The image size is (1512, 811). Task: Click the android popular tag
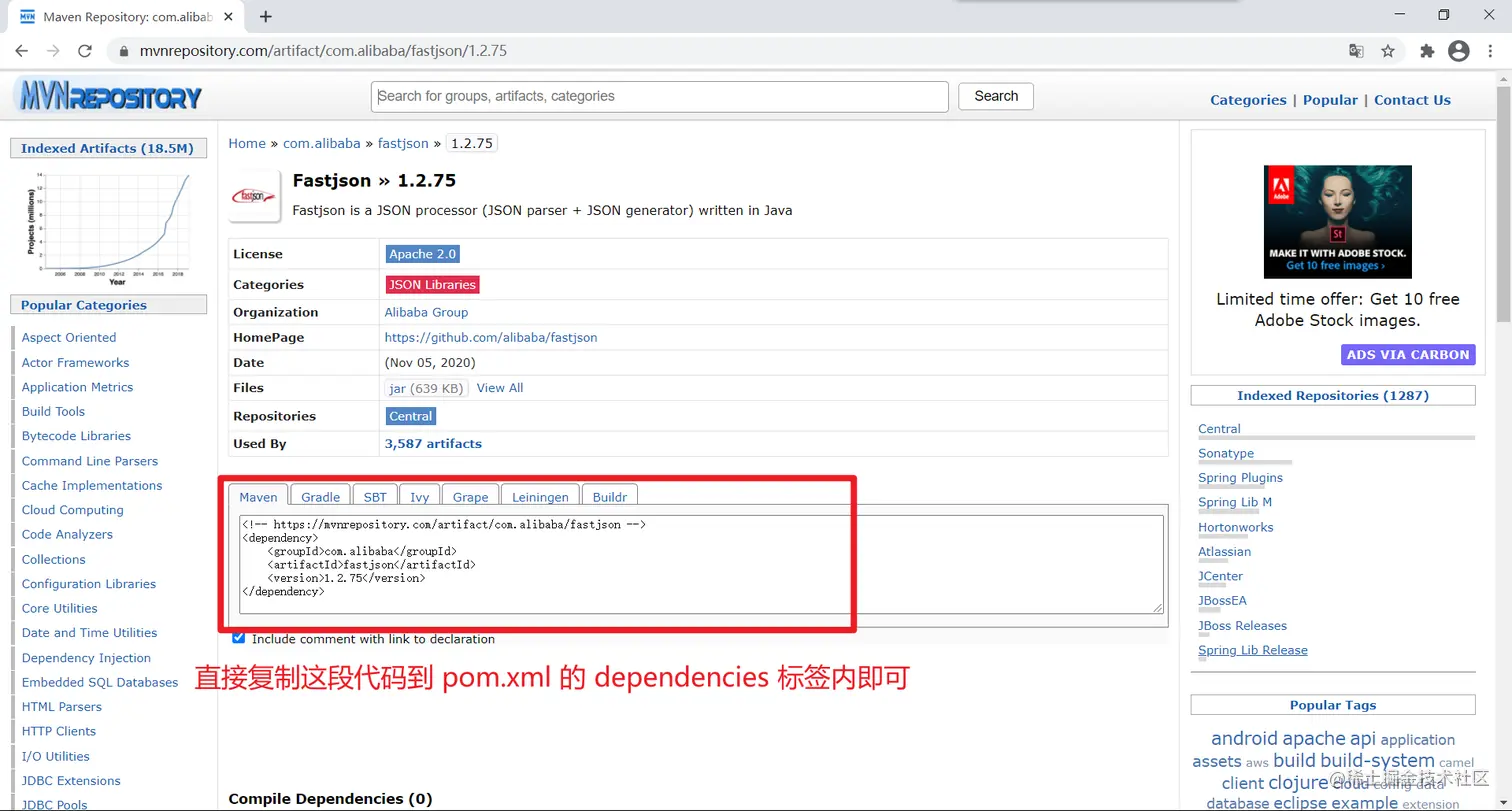tap(1244, 739)
